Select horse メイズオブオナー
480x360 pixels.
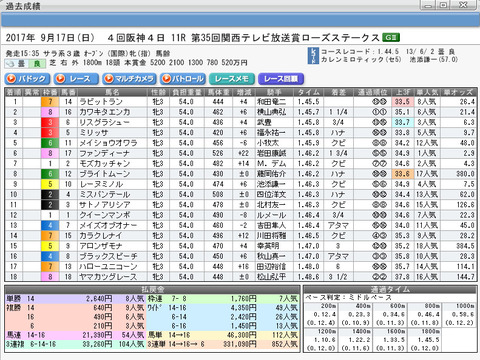tap(108, 225)
